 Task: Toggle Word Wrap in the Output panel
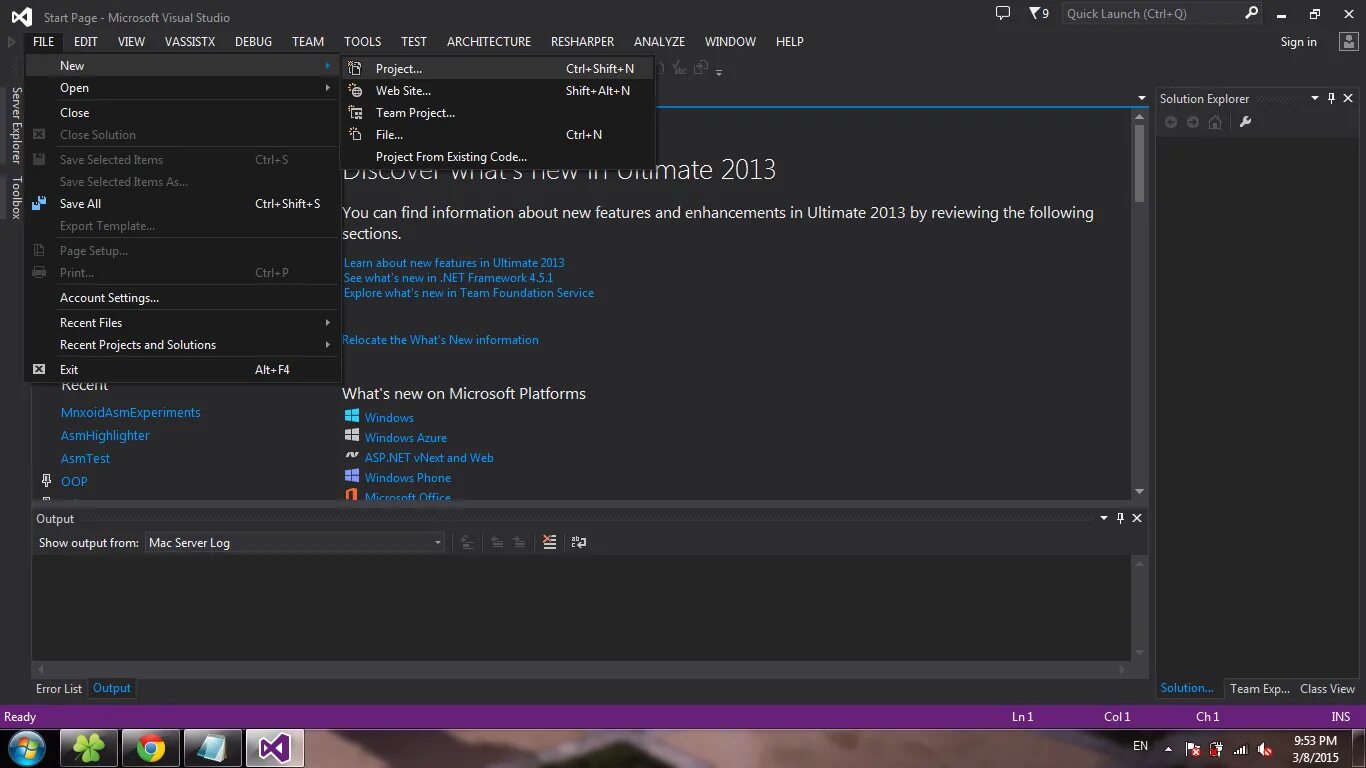coord(578,542)
